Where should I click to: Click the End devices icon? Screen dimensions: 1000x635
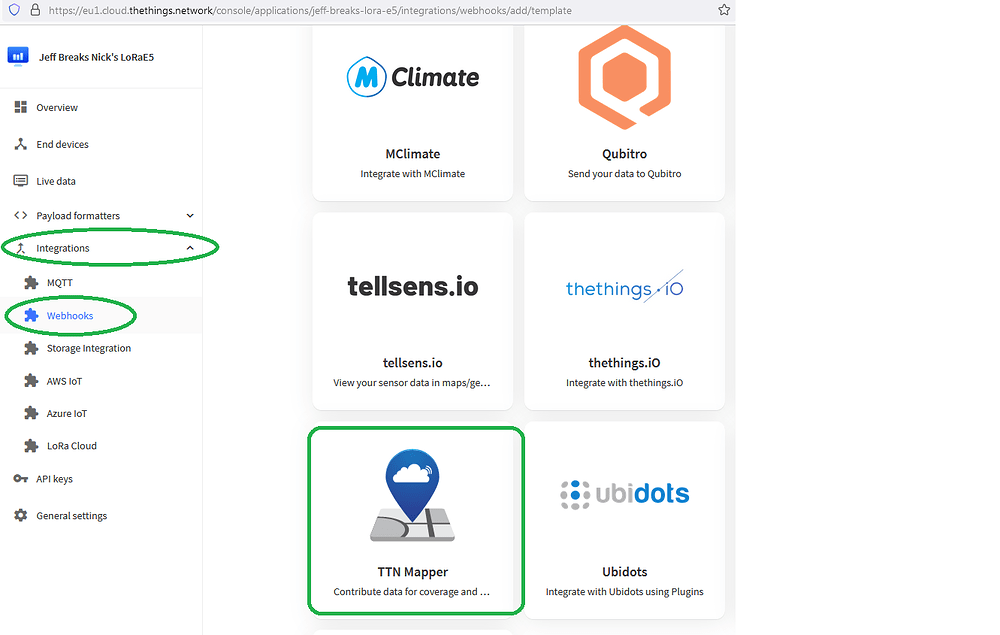20,144
